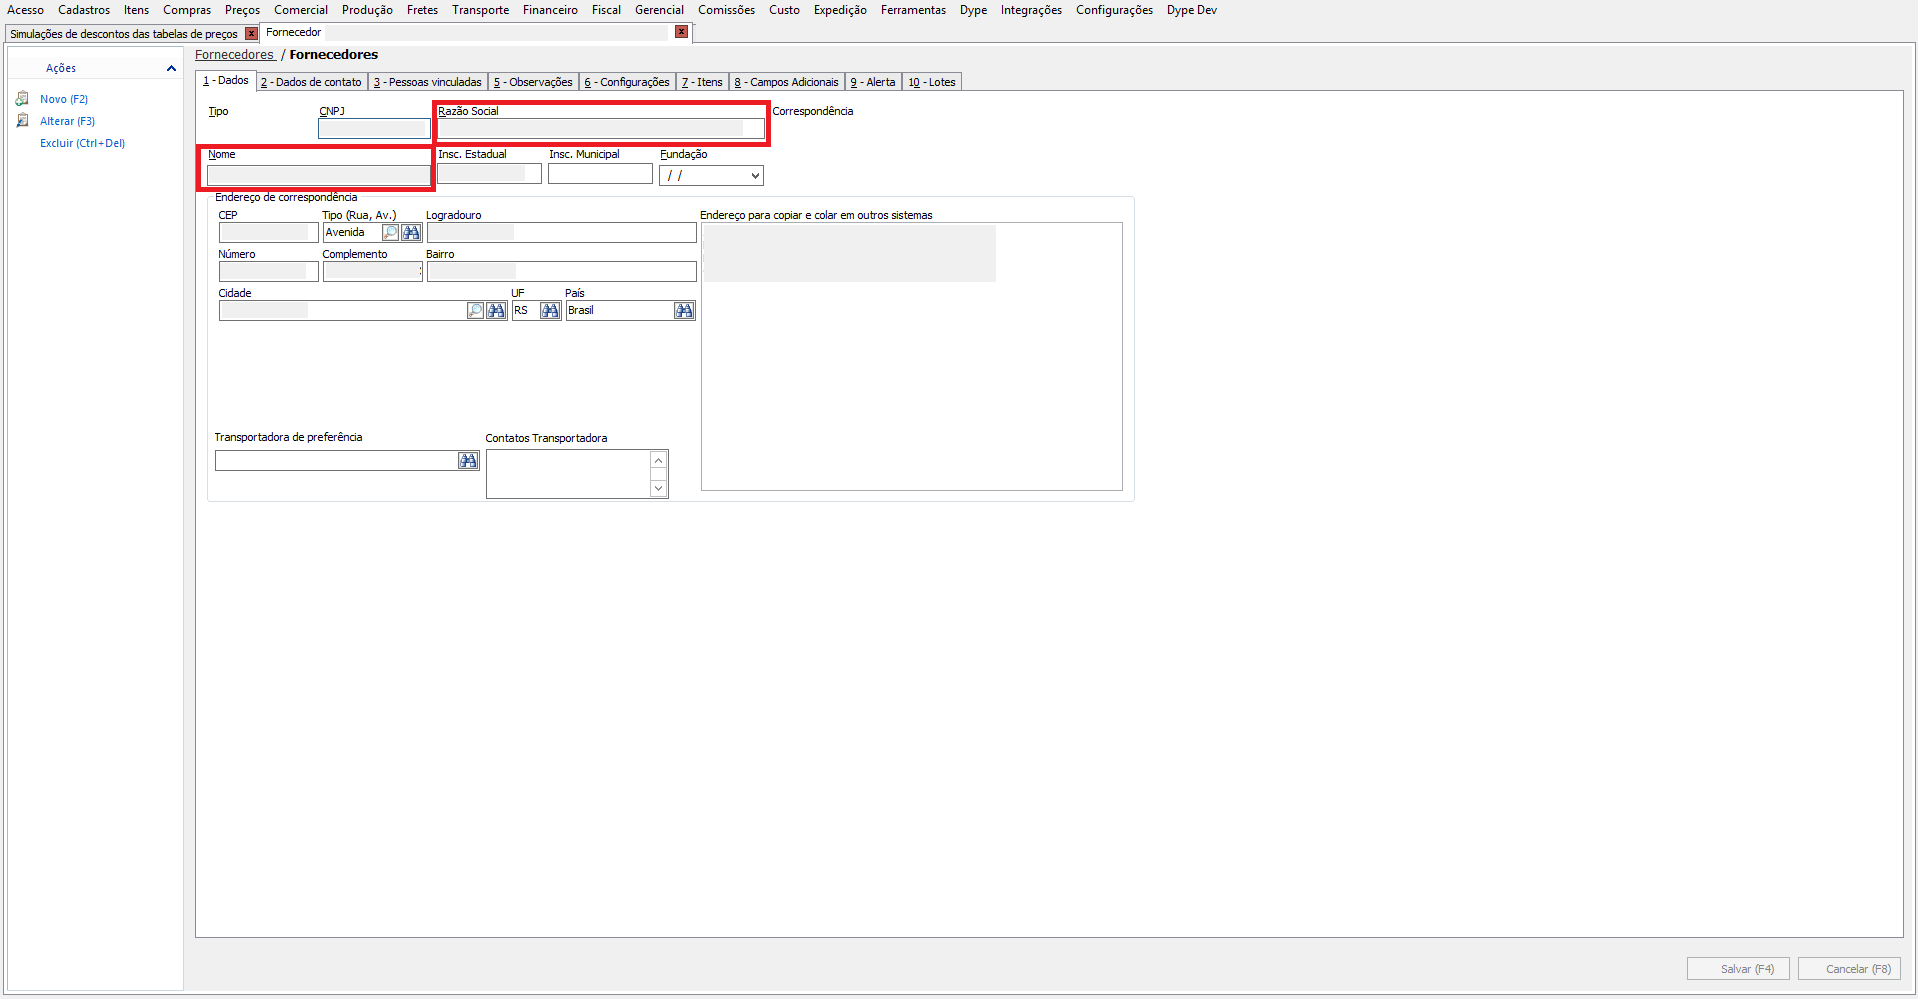
Task: Switch to Simulações de descontos document tab
Action: pyautogui.click(x=124, y=34)
